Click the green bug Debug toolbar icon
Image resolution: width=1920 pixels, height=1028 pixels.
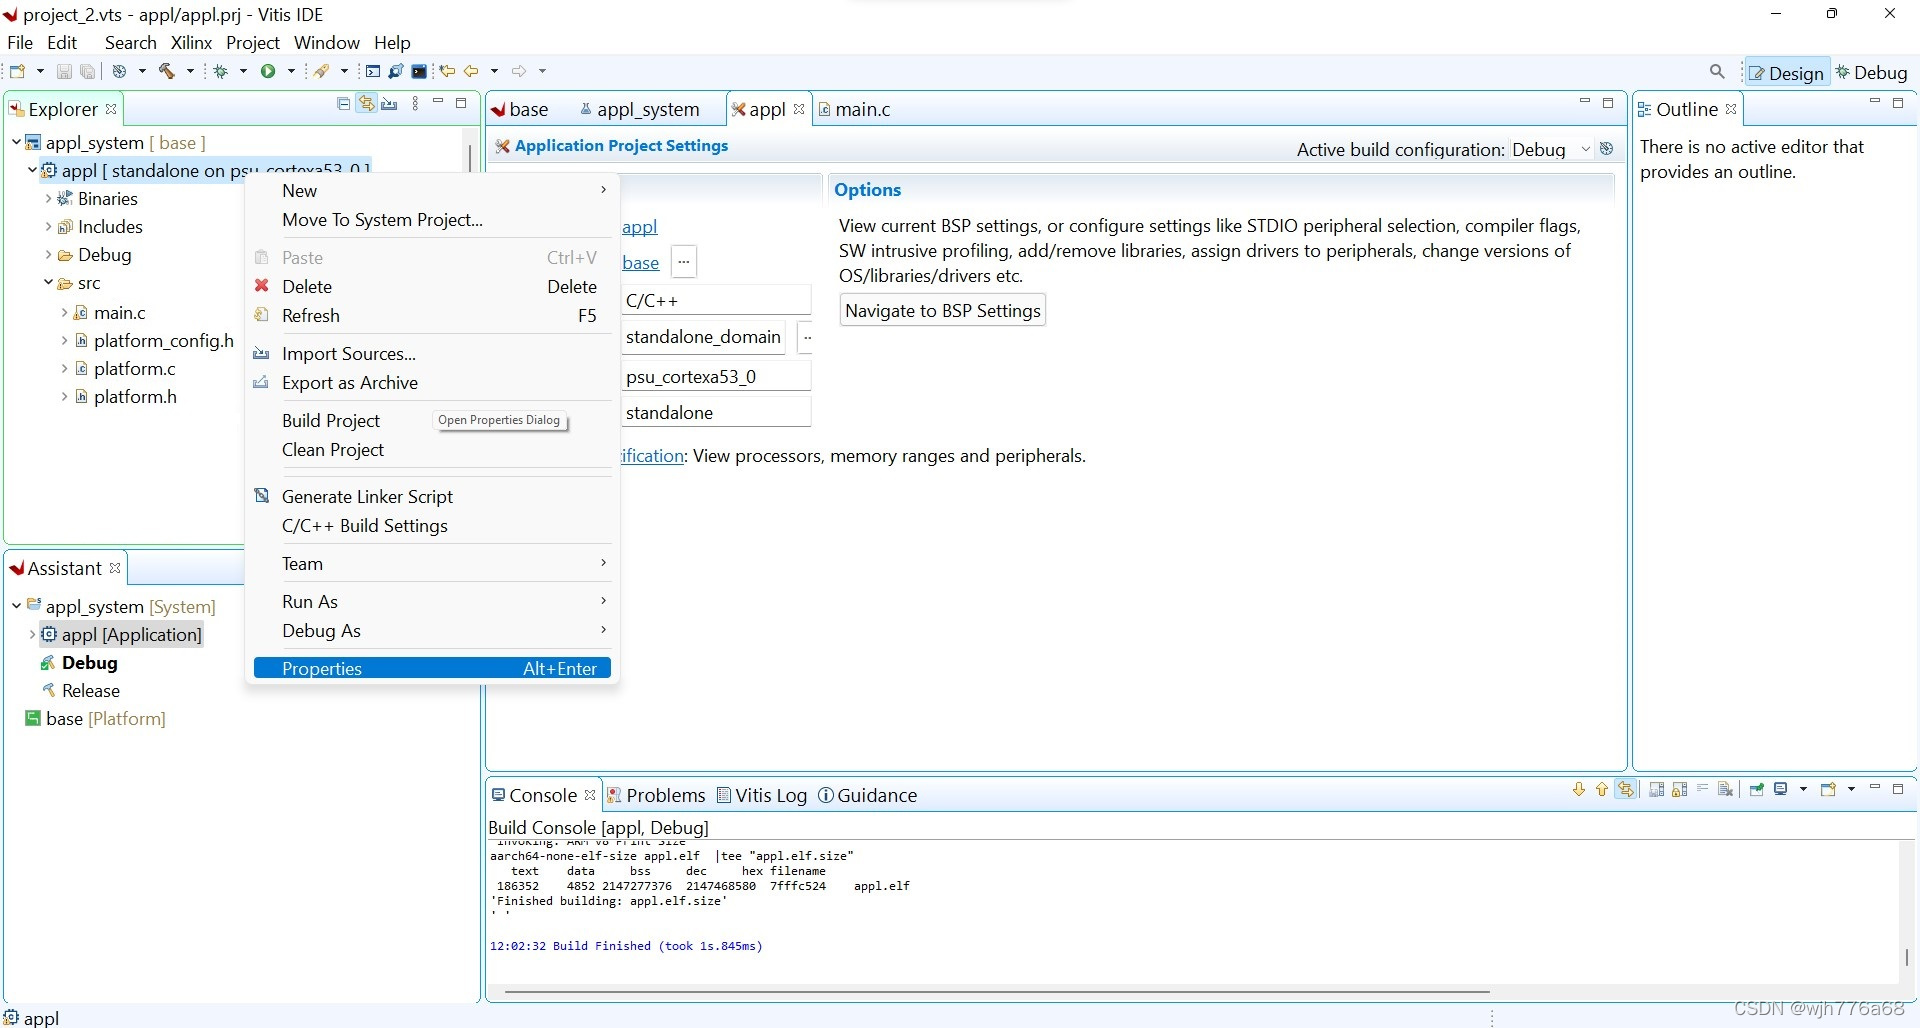[x=221, y=71]
